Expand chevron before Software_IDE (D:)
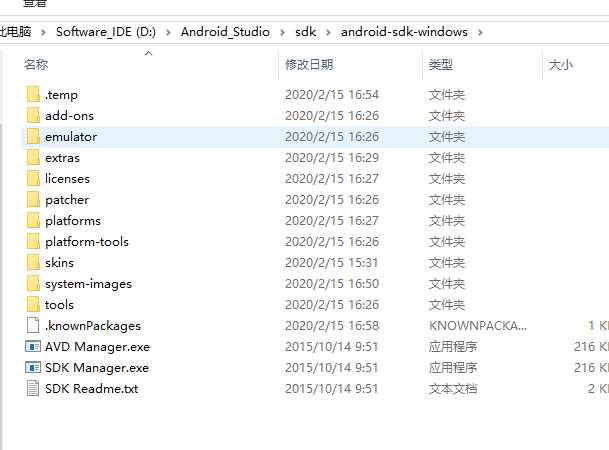609x450 pixels. pyautogui.click(x=43, y=32)
